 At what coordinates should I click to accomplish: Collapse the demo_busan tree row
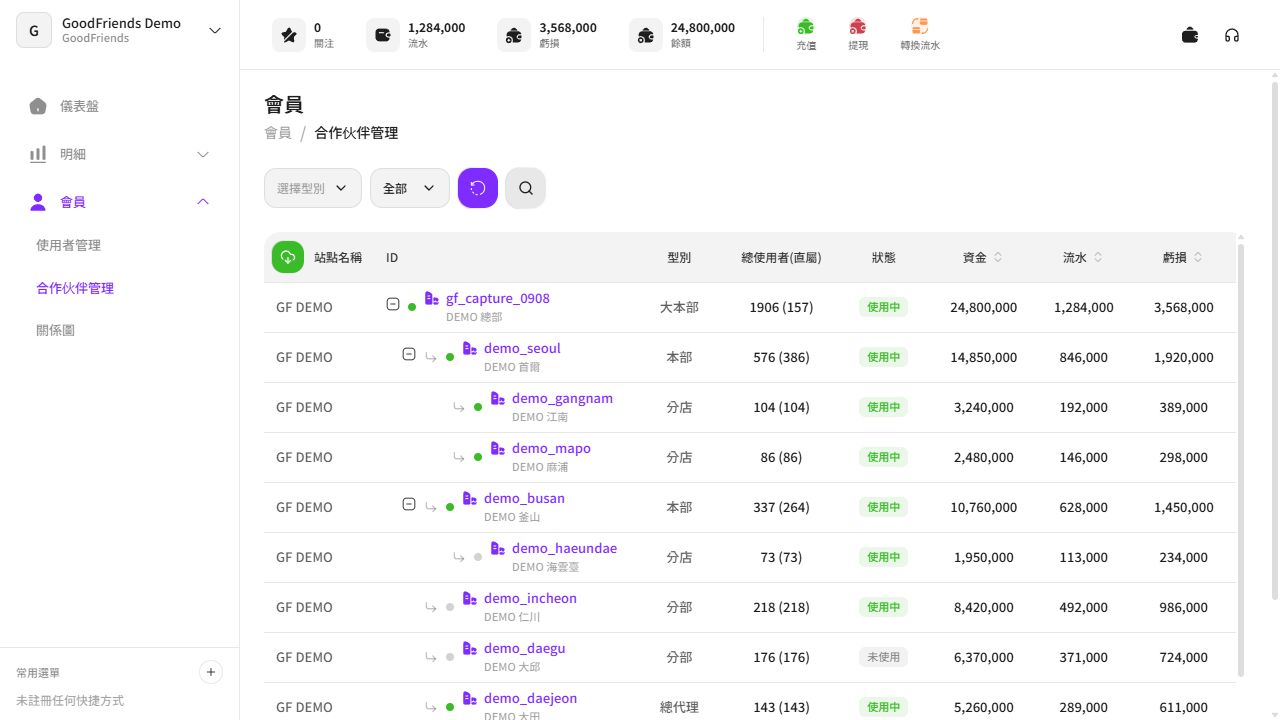409,504
